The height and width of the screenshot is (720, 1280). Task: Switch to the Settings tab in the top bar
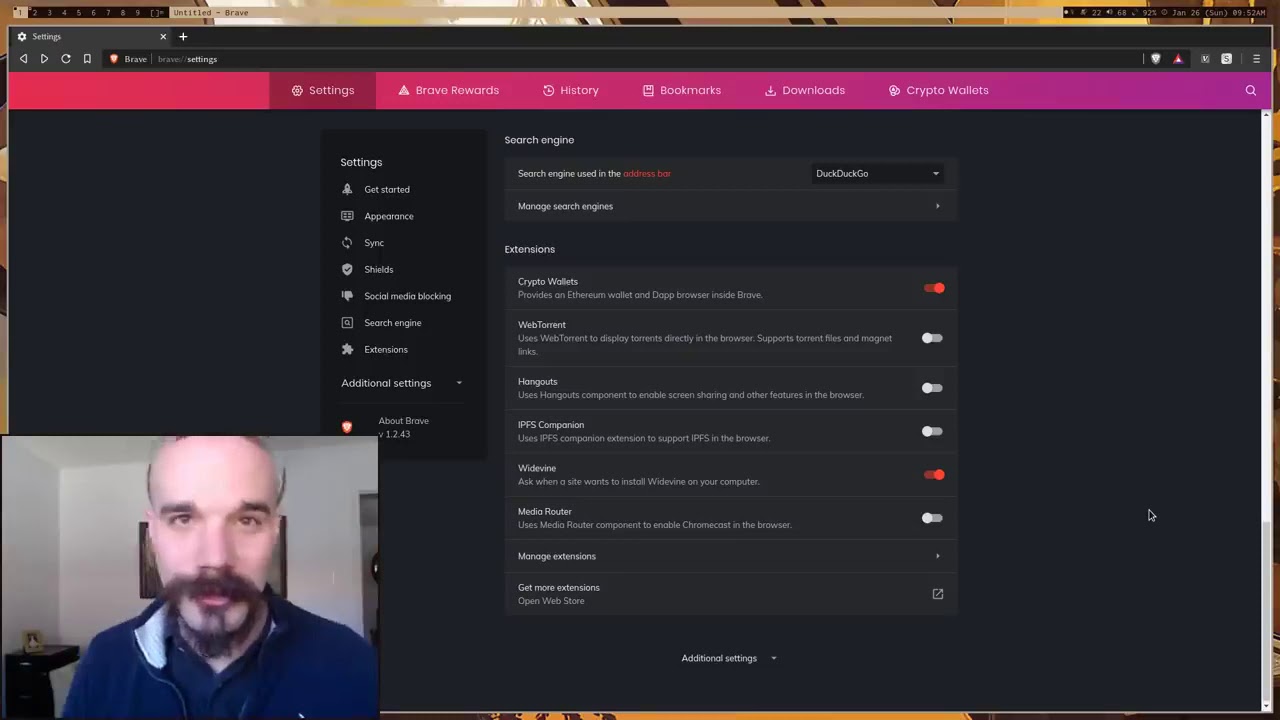[323, 90]
